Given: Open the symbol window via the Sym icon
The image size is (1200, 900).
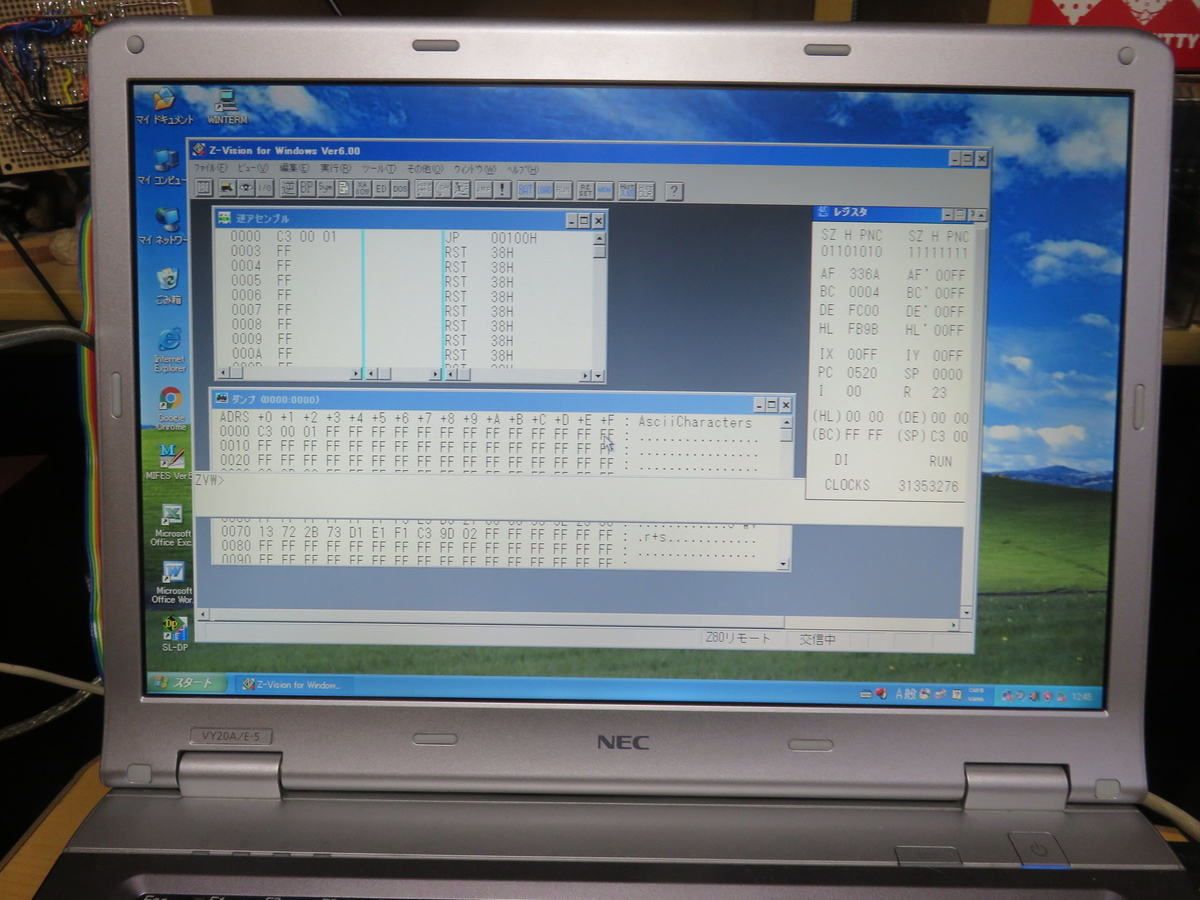Looking at the screenshot, I should tap(322, 190).
